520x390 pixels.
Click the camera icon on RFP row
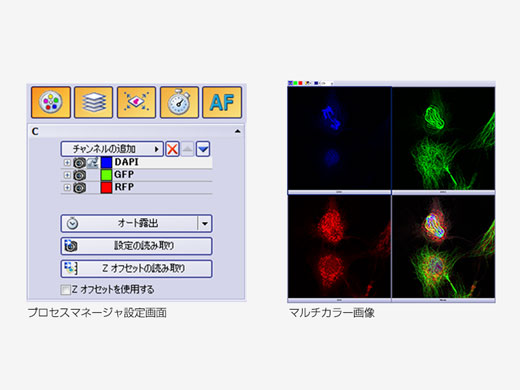click(x=79, y=188)
